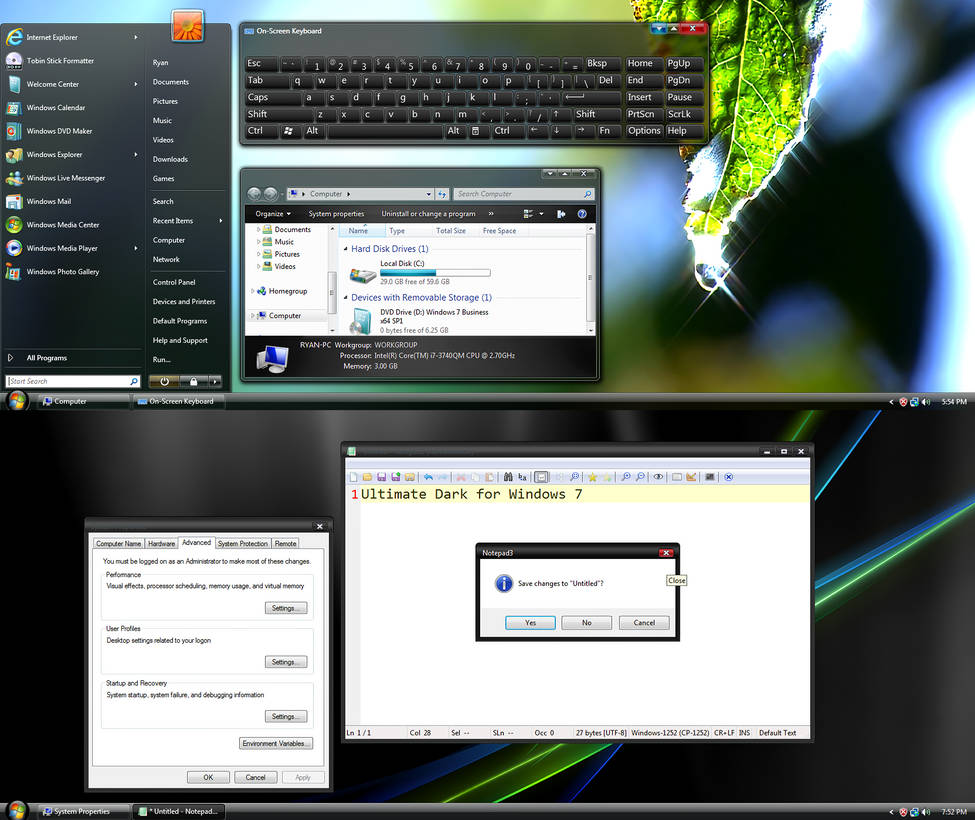Viewport: 975px width, 820px height.
Task: Refresh Explorer using the refresh icon
Action: [441, 193]
